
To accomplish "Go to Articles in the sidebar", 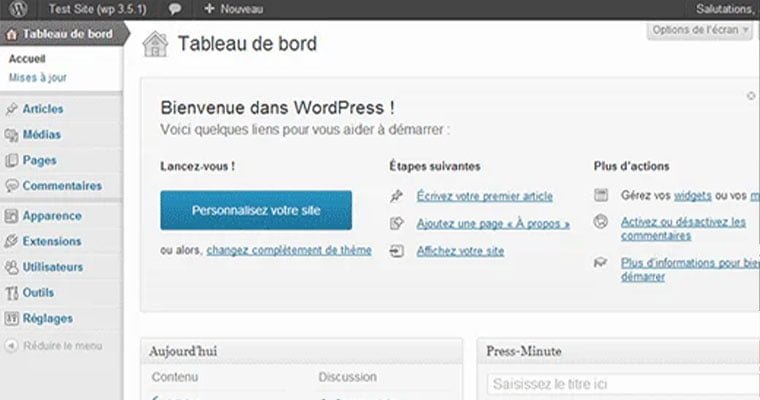I will point(43,109).
